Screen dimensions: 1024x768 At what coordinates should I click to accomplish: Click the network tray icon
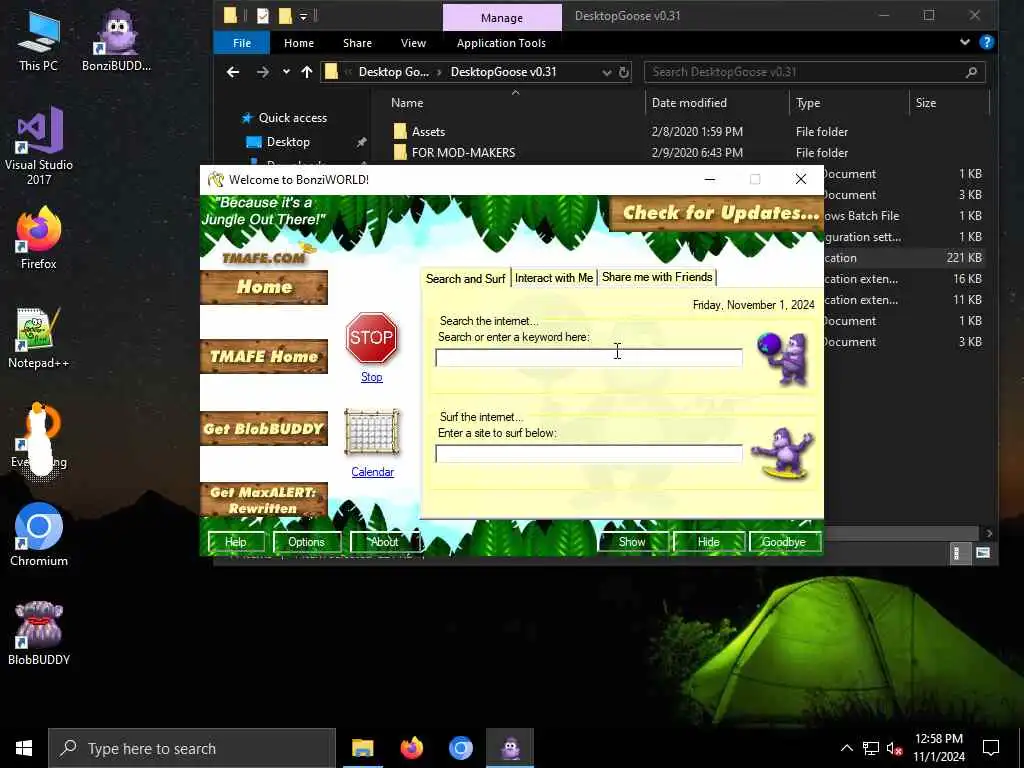coord(871,748)
